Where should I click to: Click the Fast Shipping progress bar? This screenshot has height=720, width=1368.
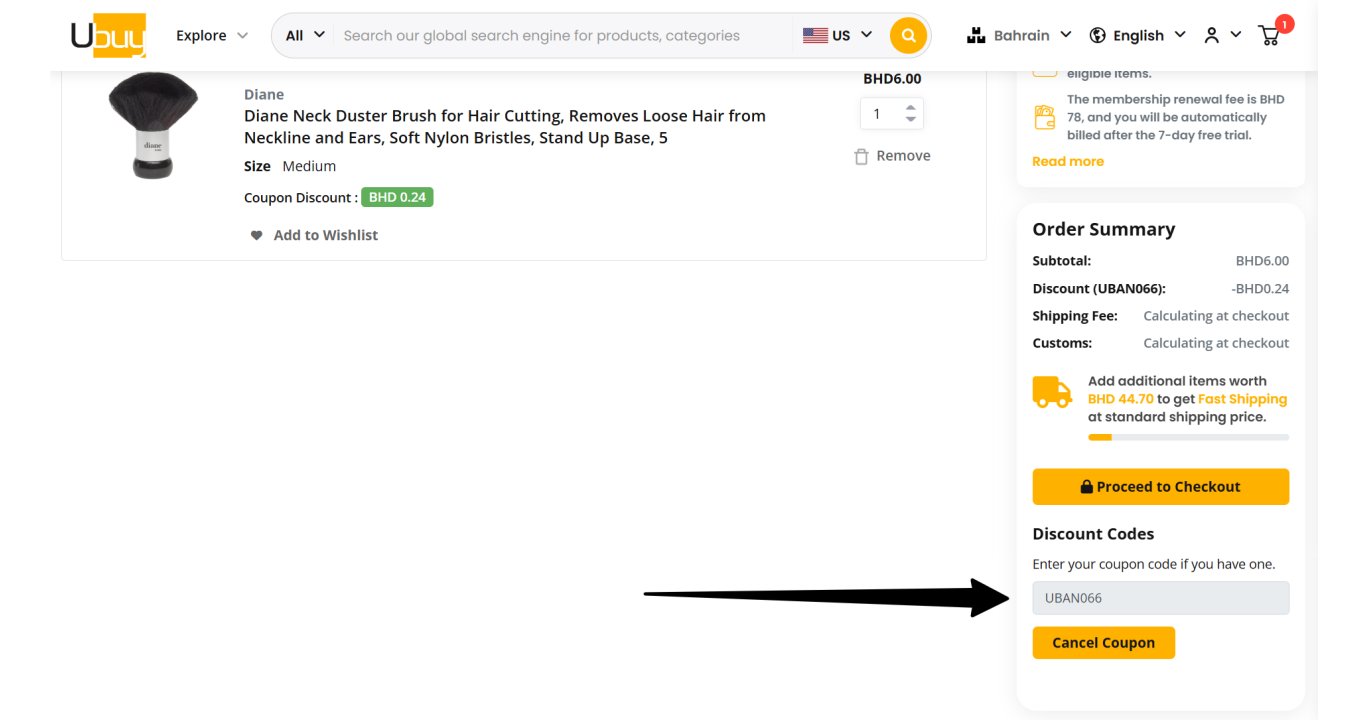[1188, 437]
